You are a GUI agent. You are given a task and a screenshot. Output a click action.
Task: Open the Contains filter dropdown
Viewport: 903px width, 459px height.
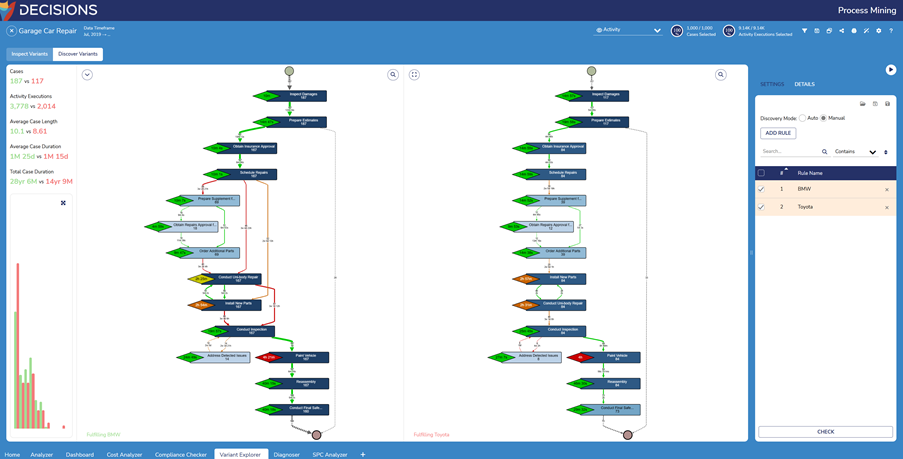tap(855, 152)
